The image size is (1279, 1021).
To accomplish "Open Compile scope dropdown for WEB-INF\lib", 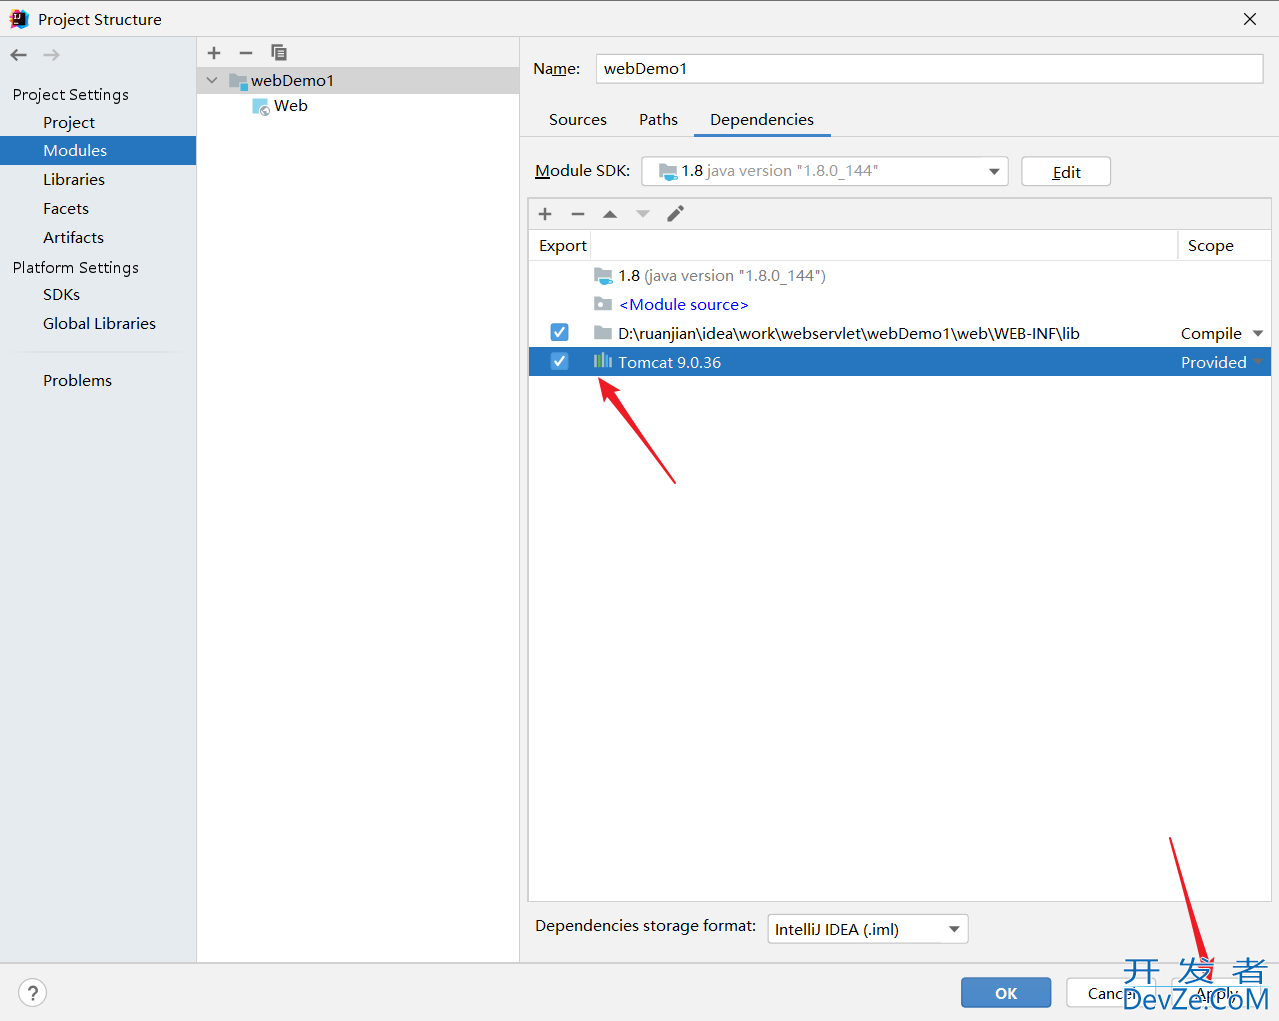I will coord(1258,333).
